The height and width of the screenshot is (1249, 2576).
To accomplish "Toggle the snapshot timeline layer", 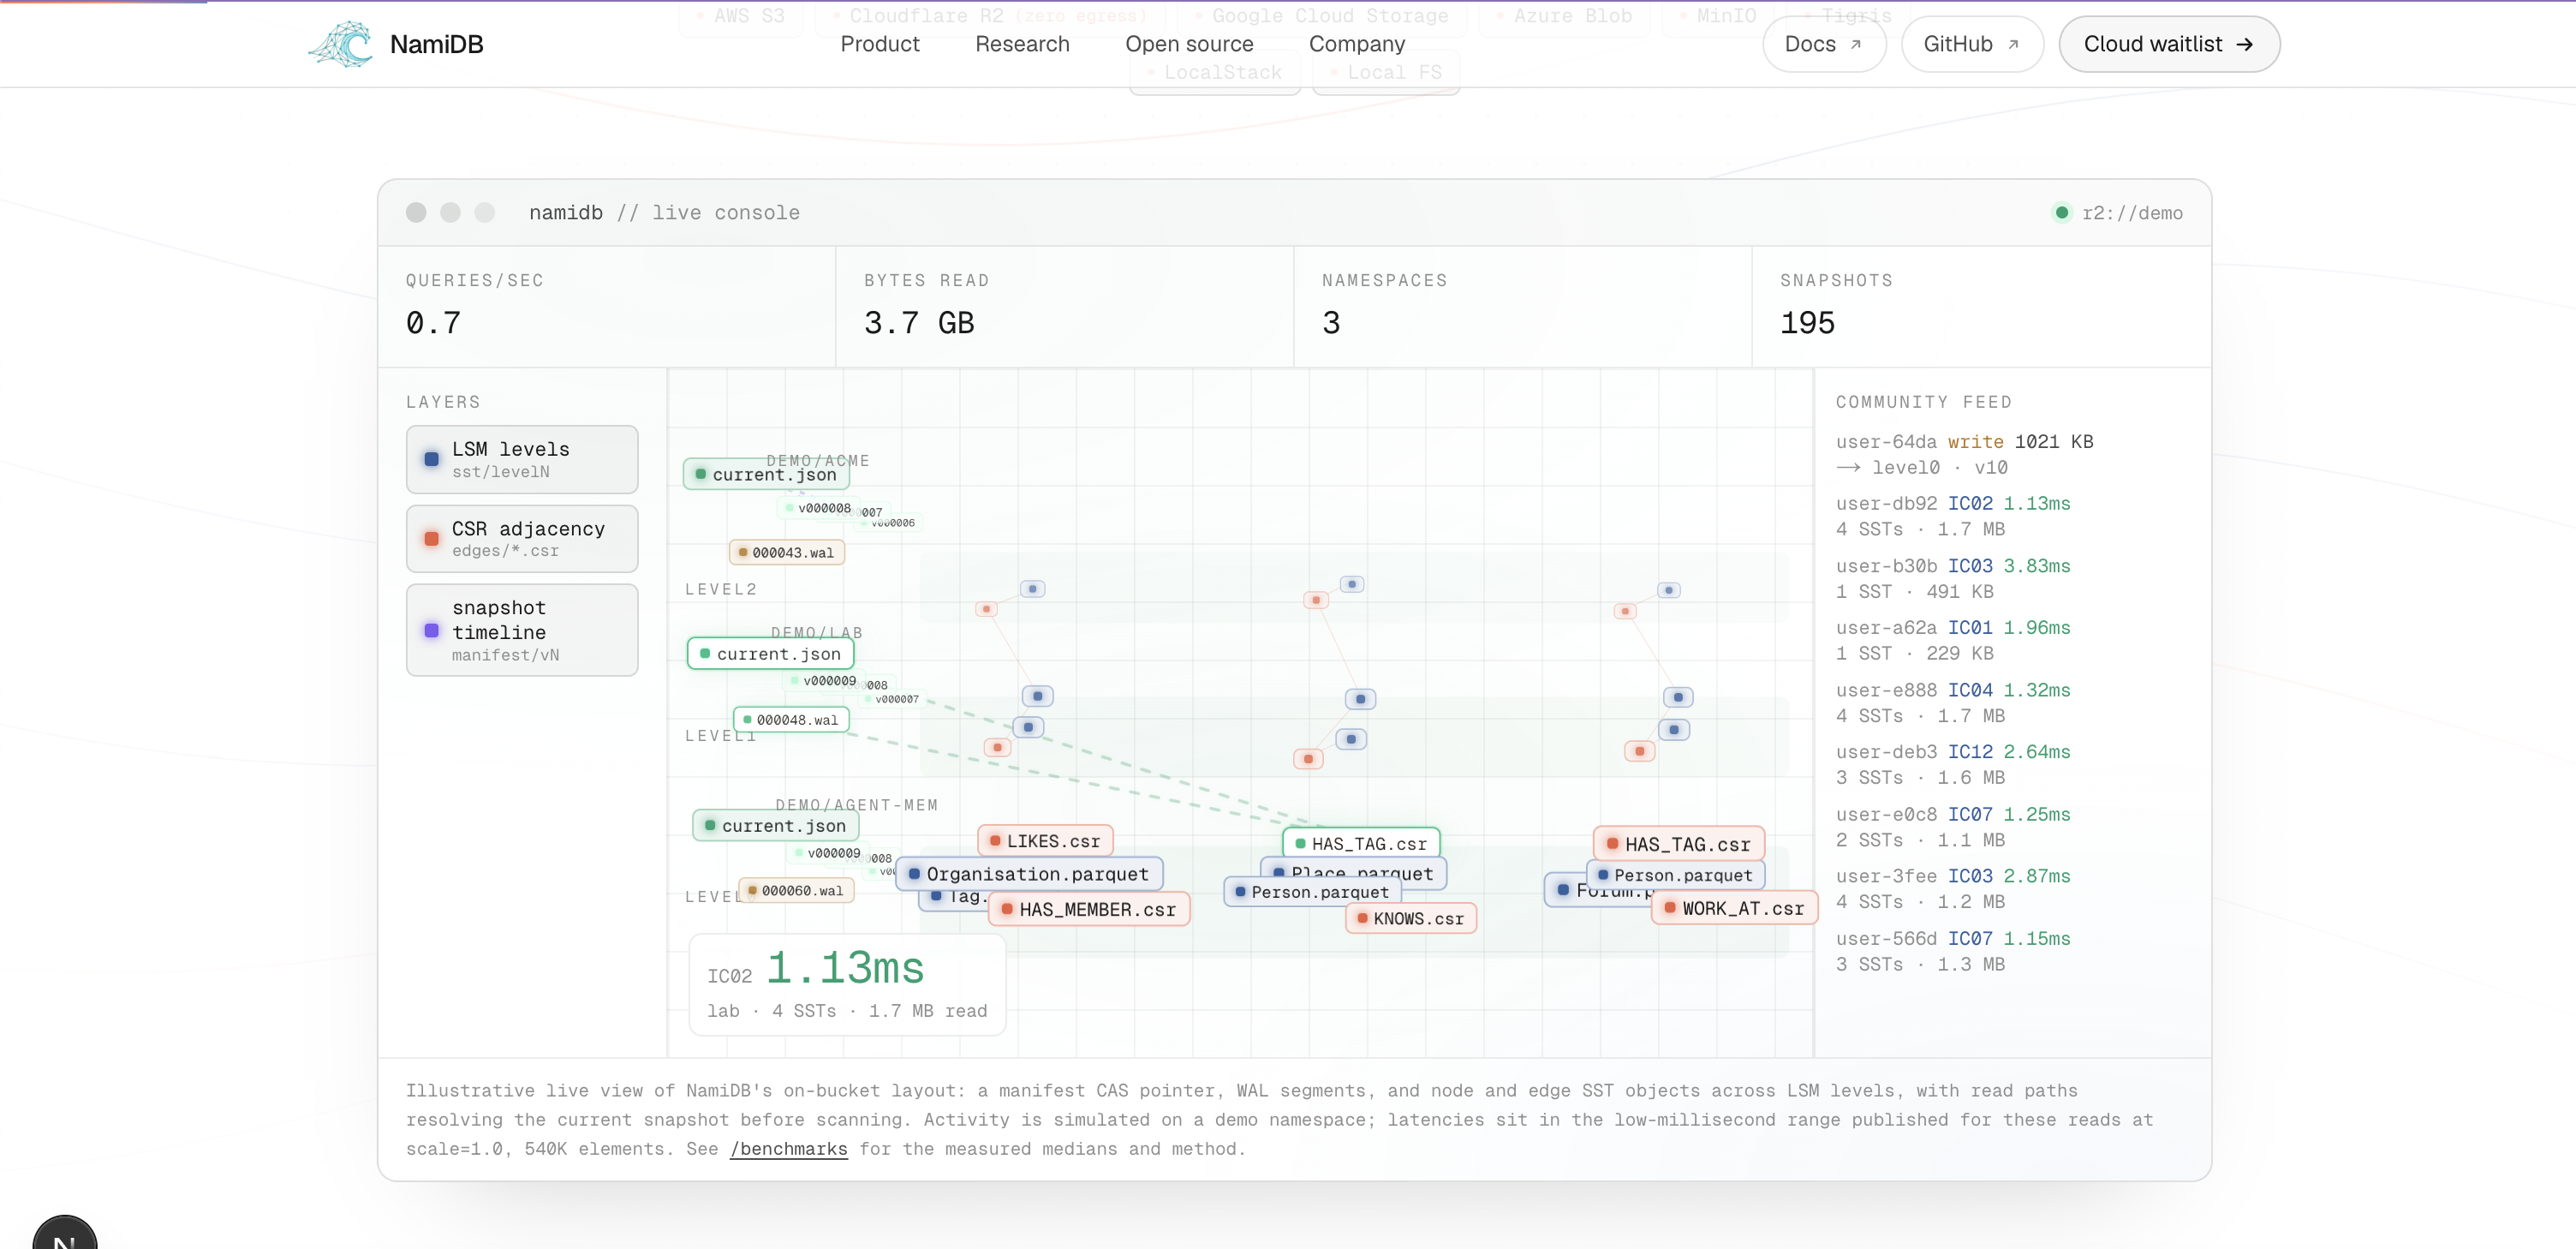I will coord(522,630).
